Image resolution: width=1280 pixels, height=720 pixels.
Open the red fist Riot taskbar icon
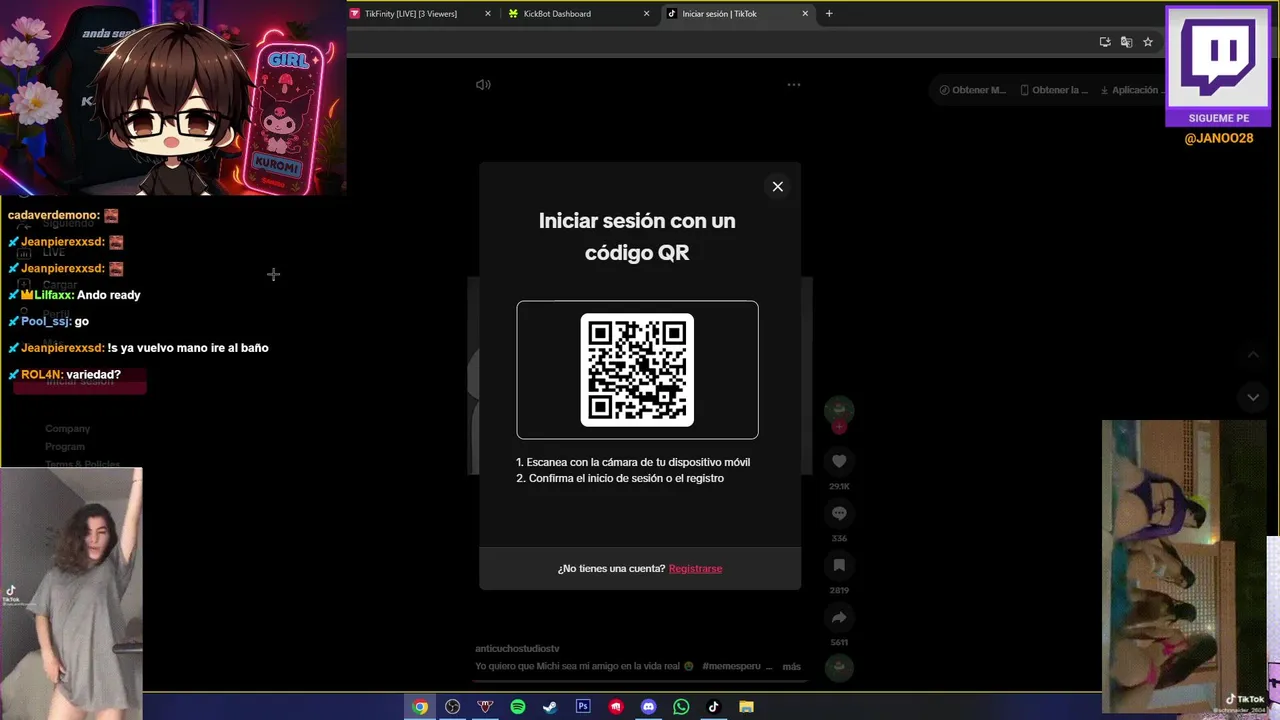click(x=616, y=707)
